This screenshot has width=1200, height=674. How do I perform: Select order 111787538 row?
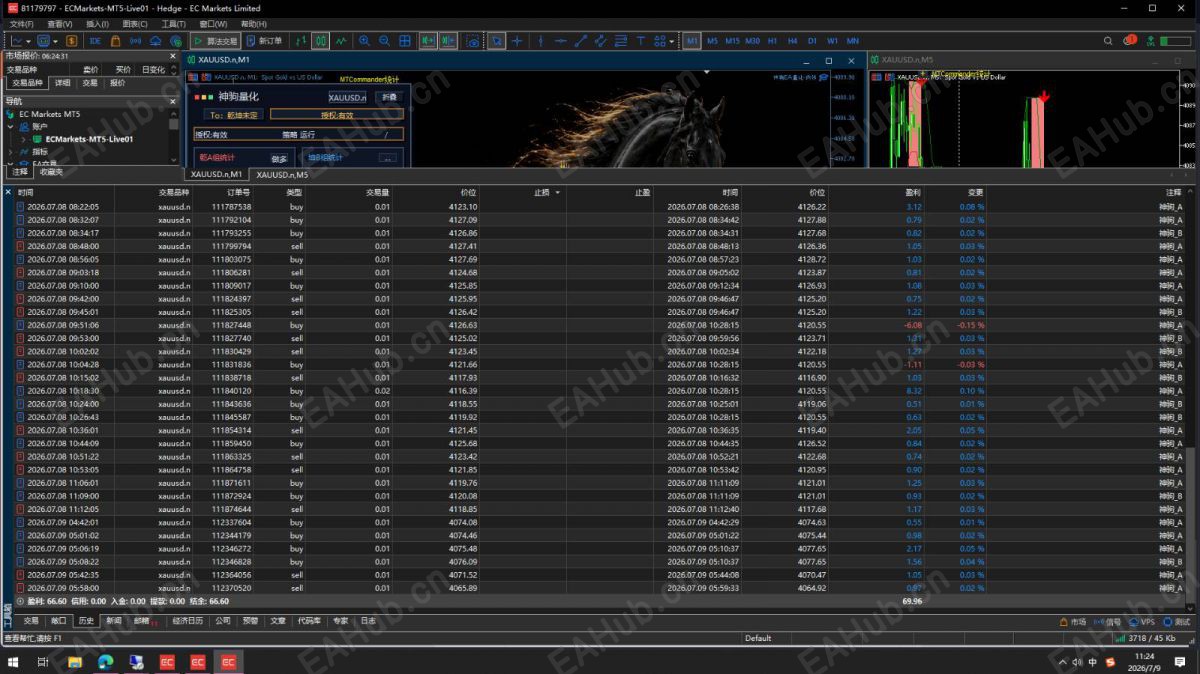pos(600,207)
